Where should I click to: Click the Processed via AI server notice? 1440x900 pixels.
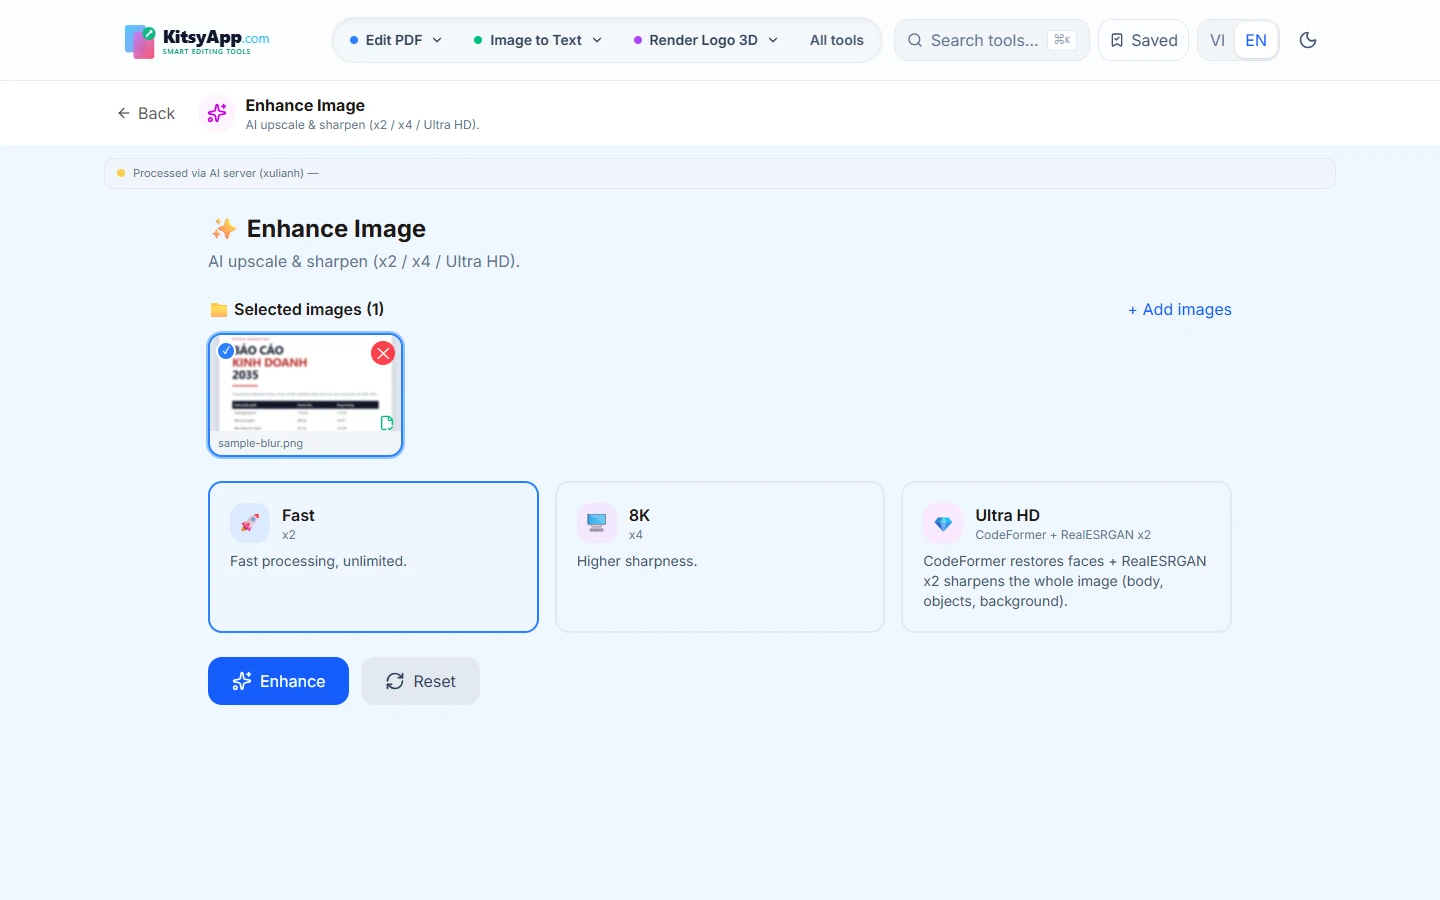(720, 173)
